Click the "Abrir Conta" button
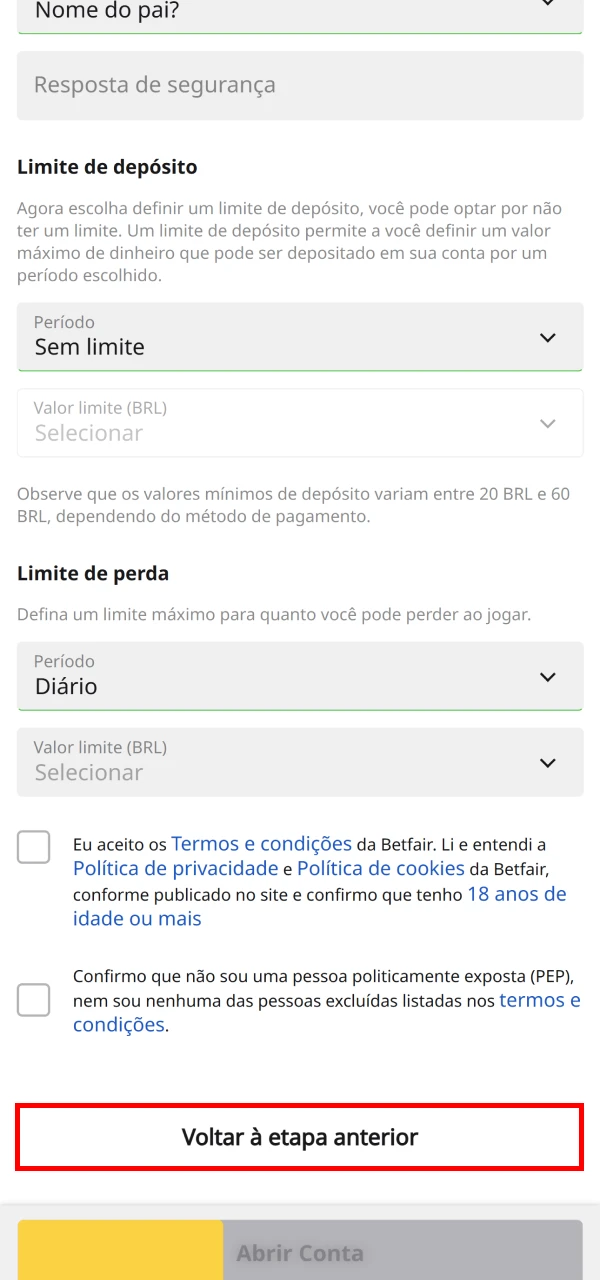Viewport: 600px width, 1280px height. [x=300, y=1252]
